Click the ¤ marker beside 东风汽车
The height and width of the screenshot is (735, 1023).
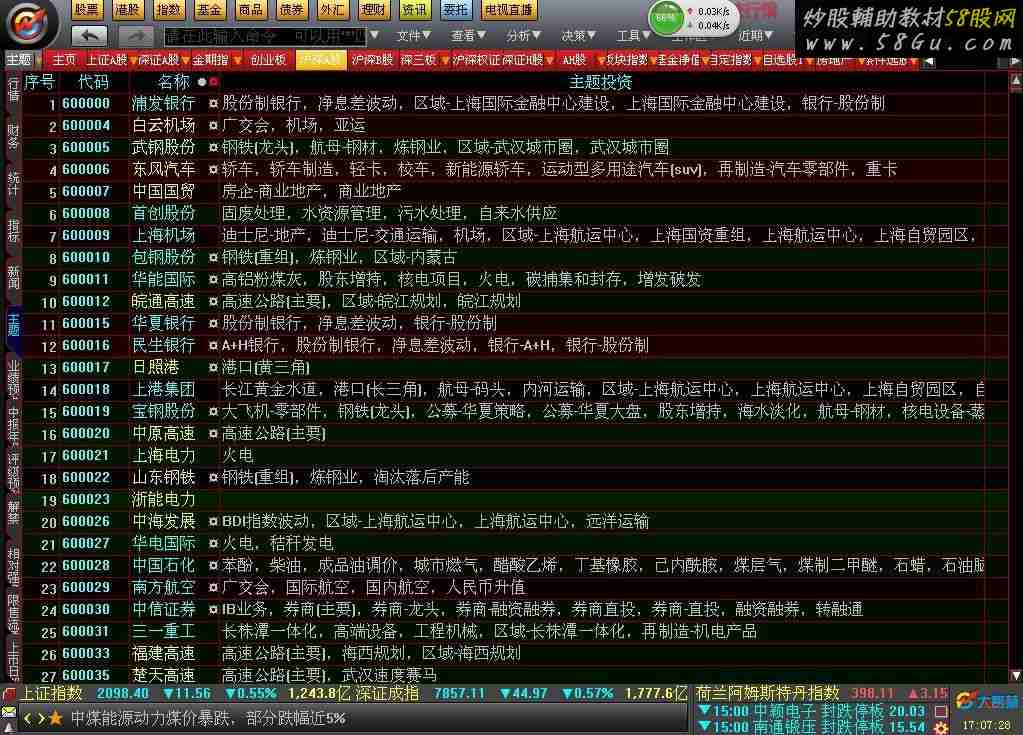point(213,170)
